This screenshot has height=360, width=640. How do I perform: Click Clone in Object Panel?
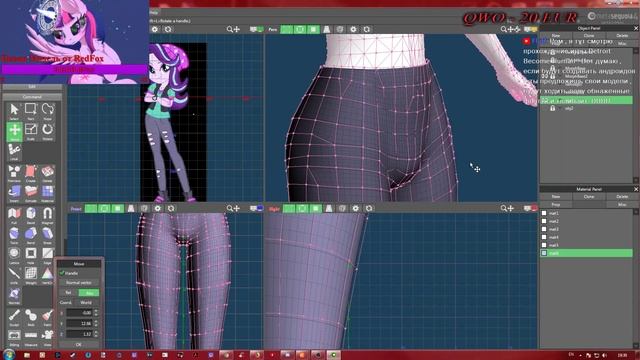pyautogui.click(x=589, y=36)
